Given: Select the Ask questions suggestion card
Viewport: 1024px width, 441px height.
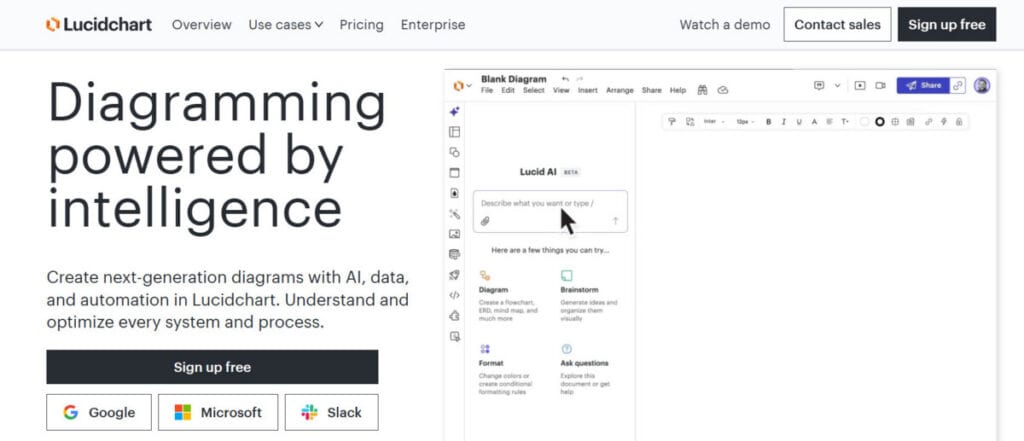Looking at the screenshot, I should coord(585,369).
